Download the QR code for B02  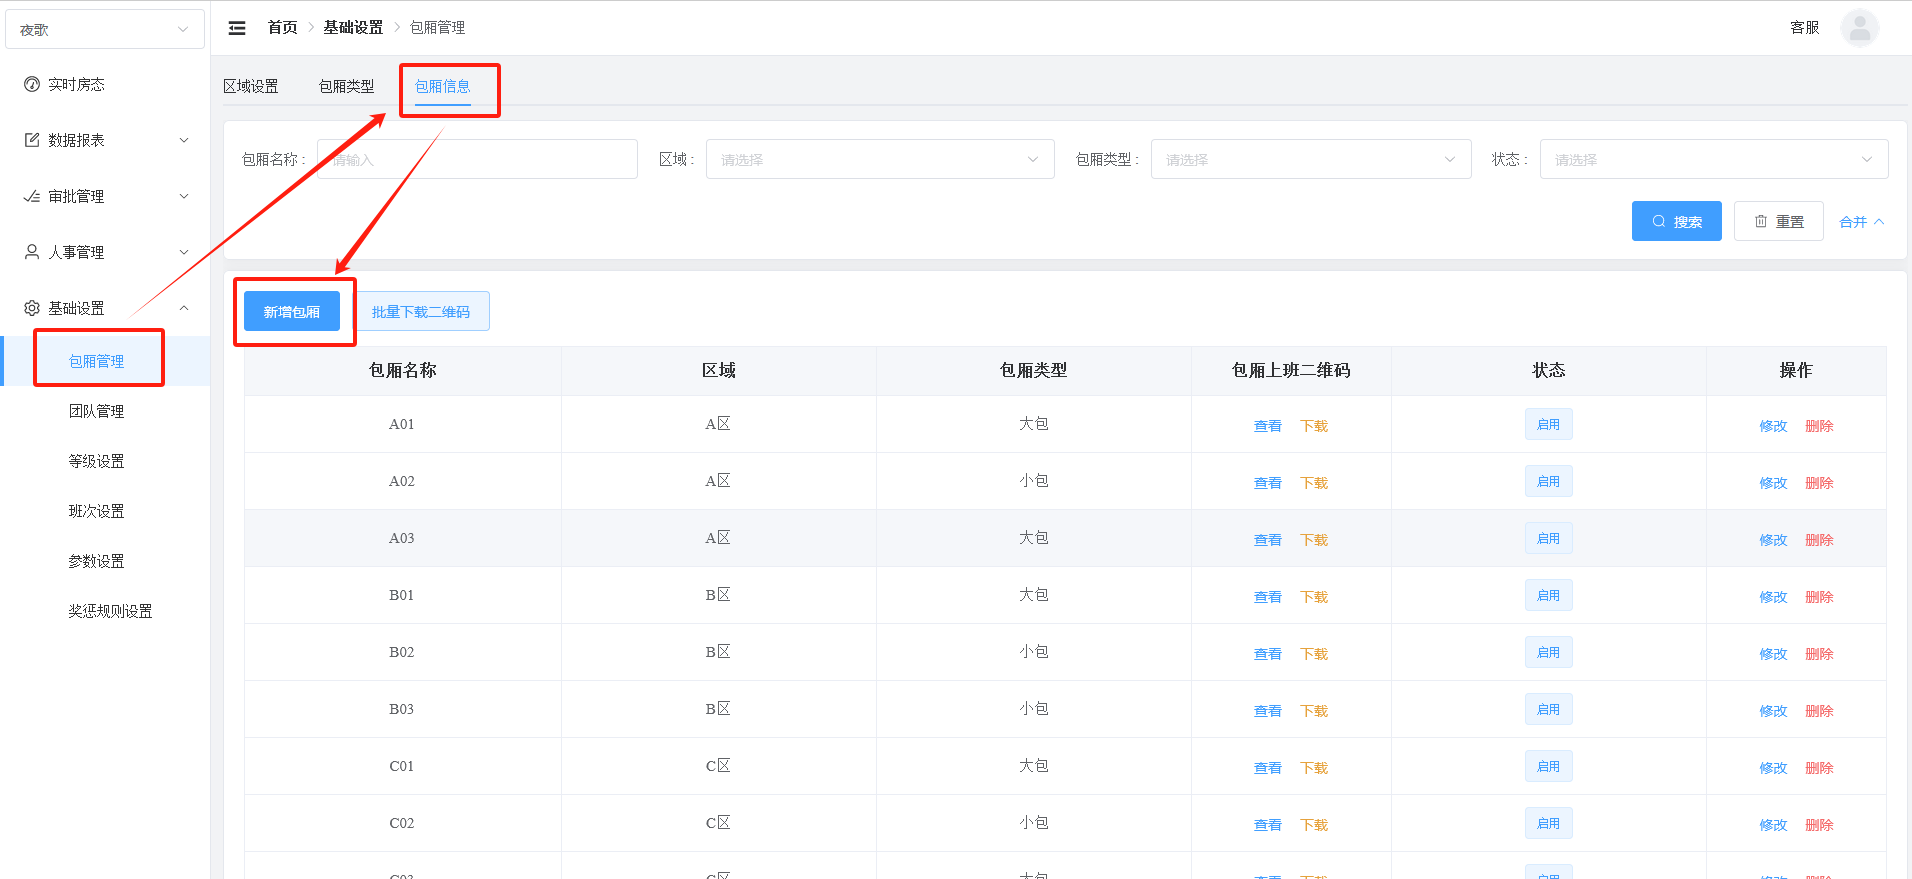(1314, 654)
